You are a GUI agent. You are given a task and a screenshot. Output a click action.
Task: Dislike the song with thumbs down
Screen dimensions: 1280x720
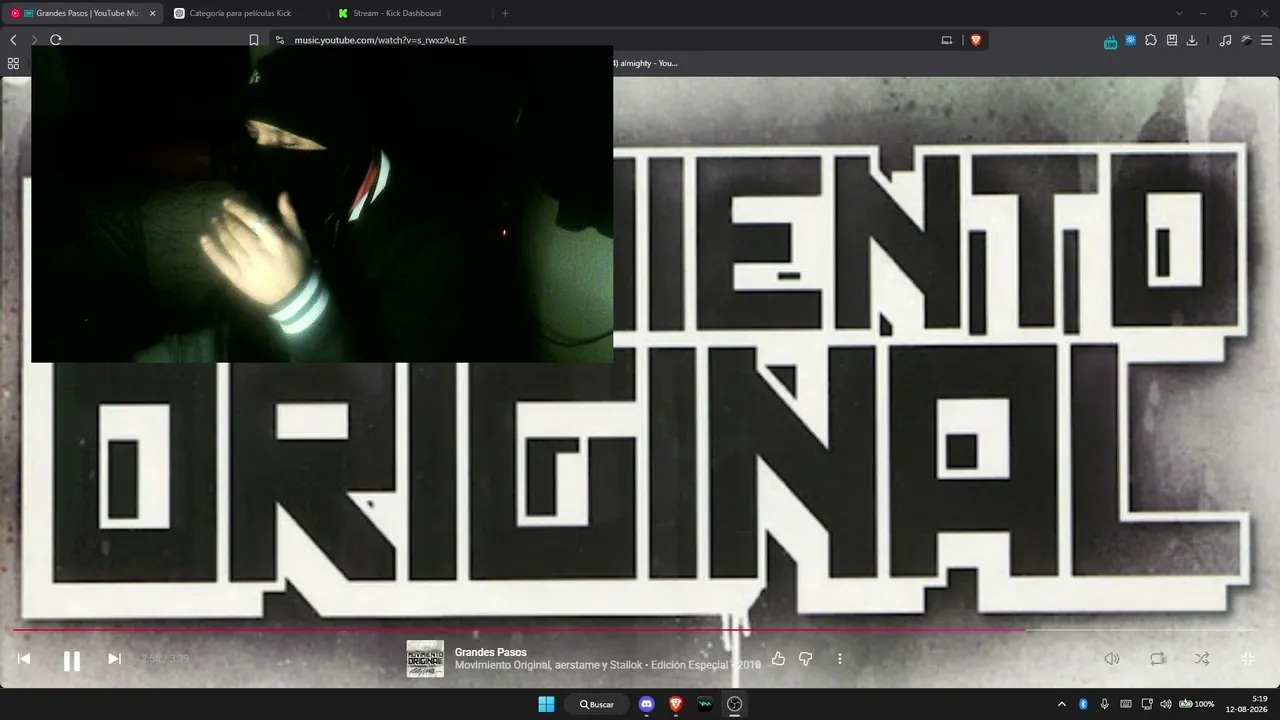click(805, 658)
